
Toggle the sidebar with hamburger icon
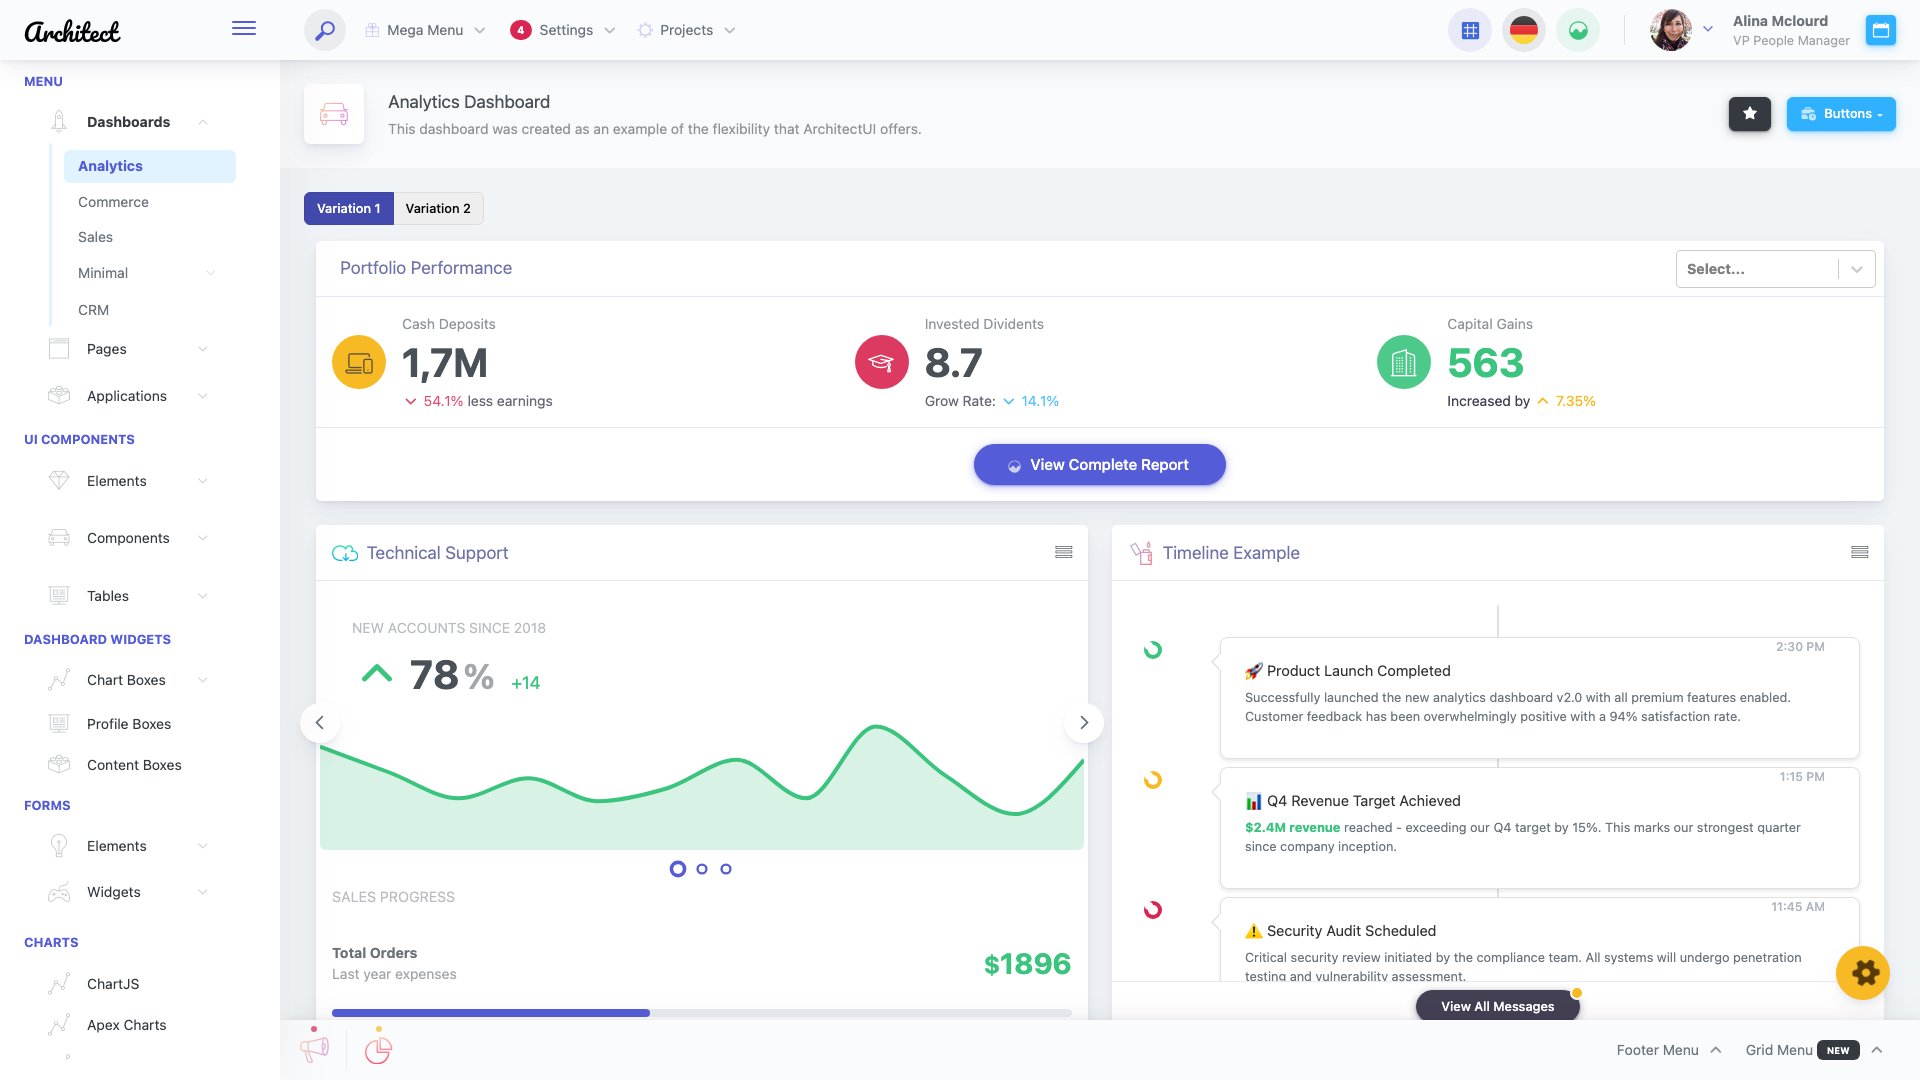pyautogui.click(x=243, y=28)
